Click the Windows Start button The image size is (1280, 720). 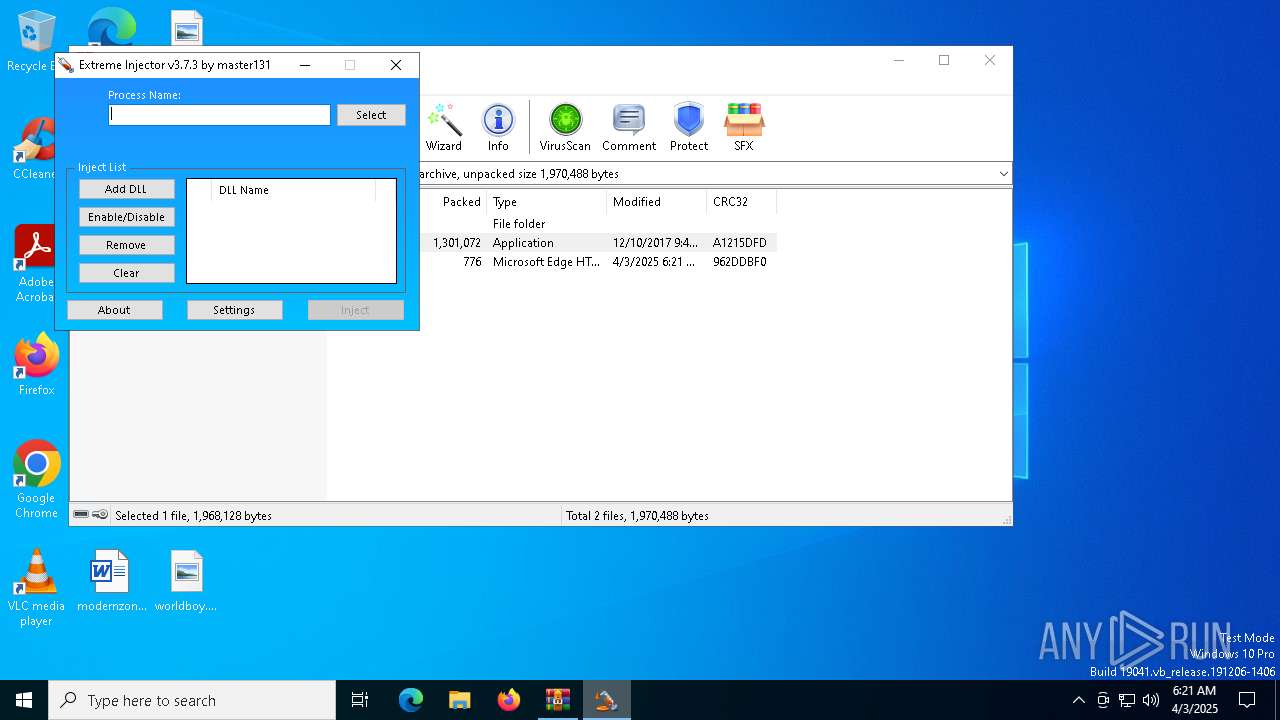click(x=24, y=700)
